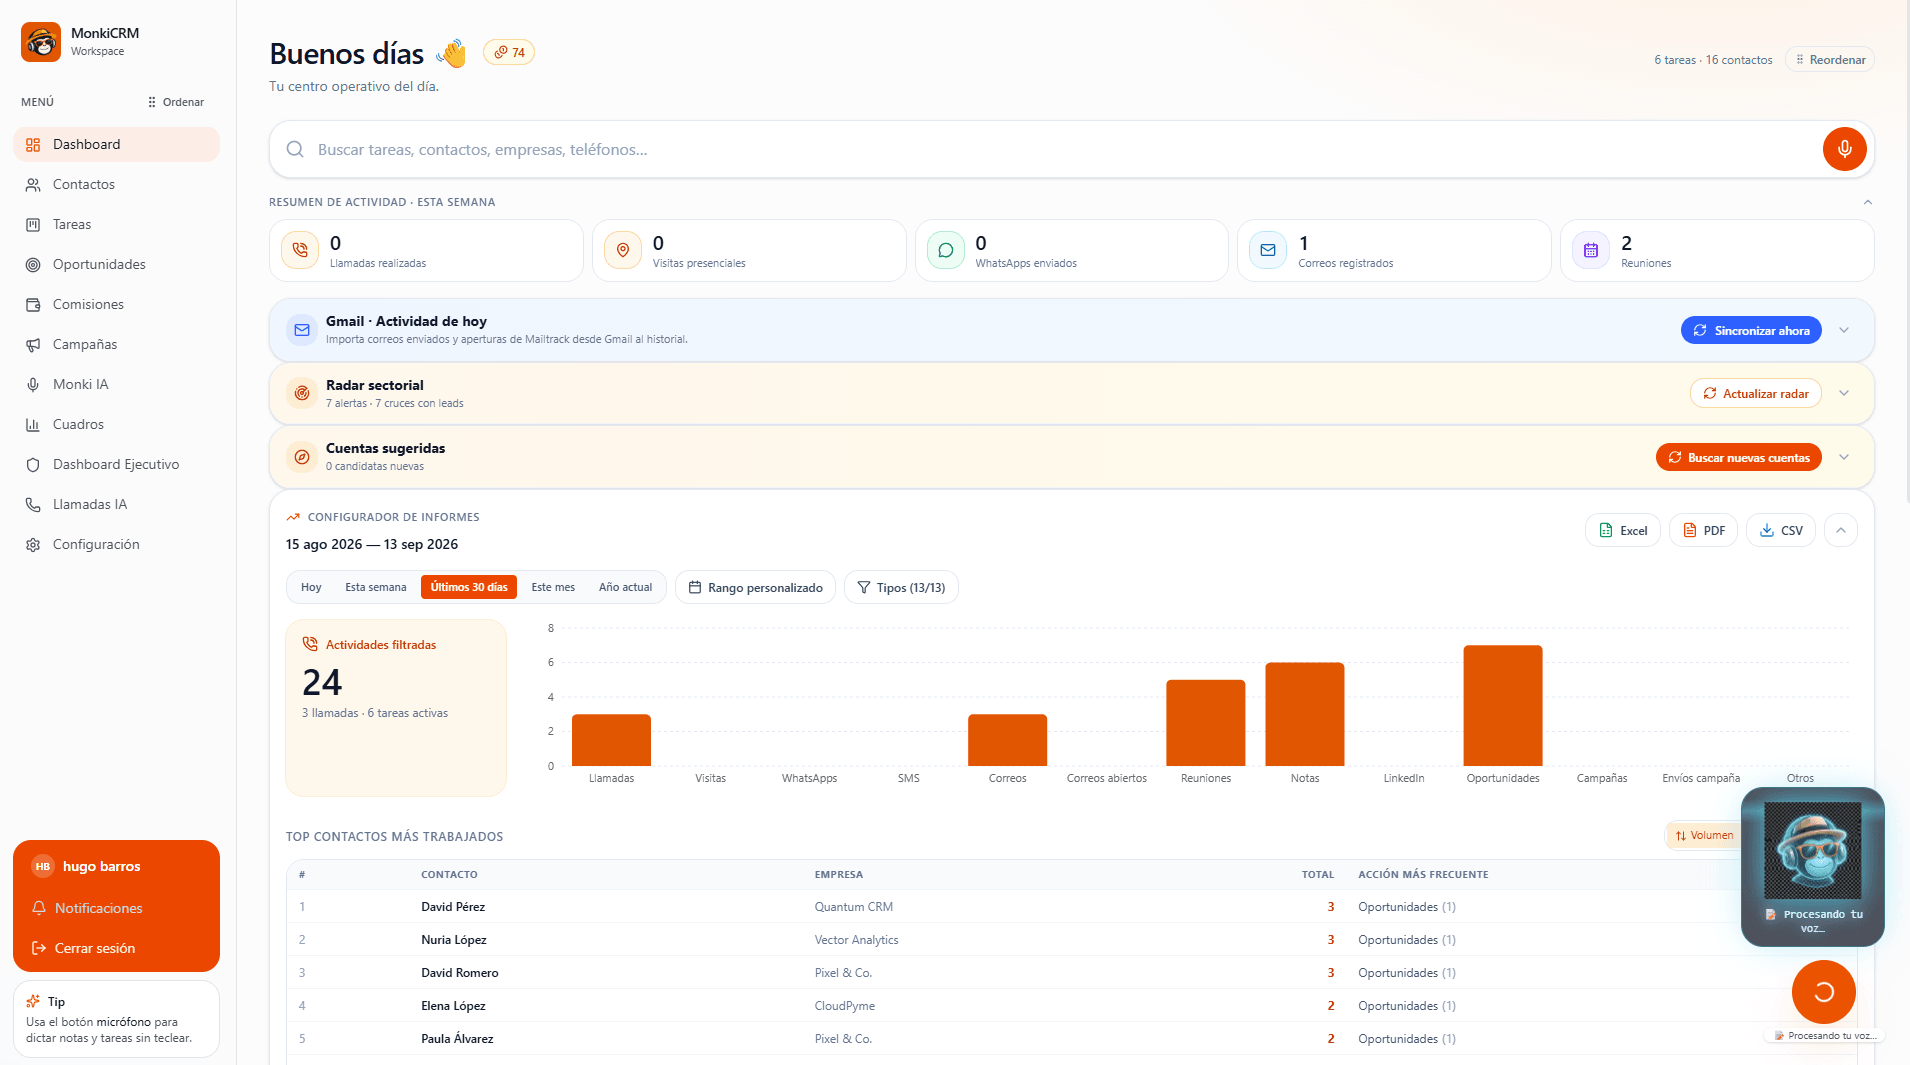
Task: Click the MonkiCRM monkey logo
Action: [x=41, y=42]
